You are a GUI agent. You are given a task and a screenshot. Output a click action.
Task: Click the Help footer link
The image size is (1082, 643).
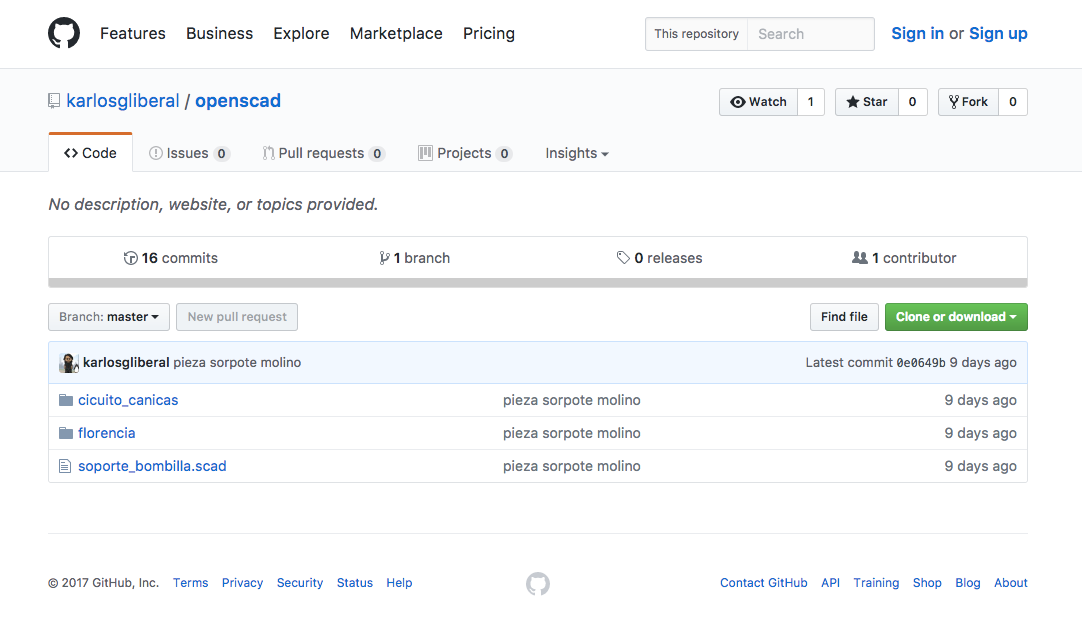(x=399, y=583)
